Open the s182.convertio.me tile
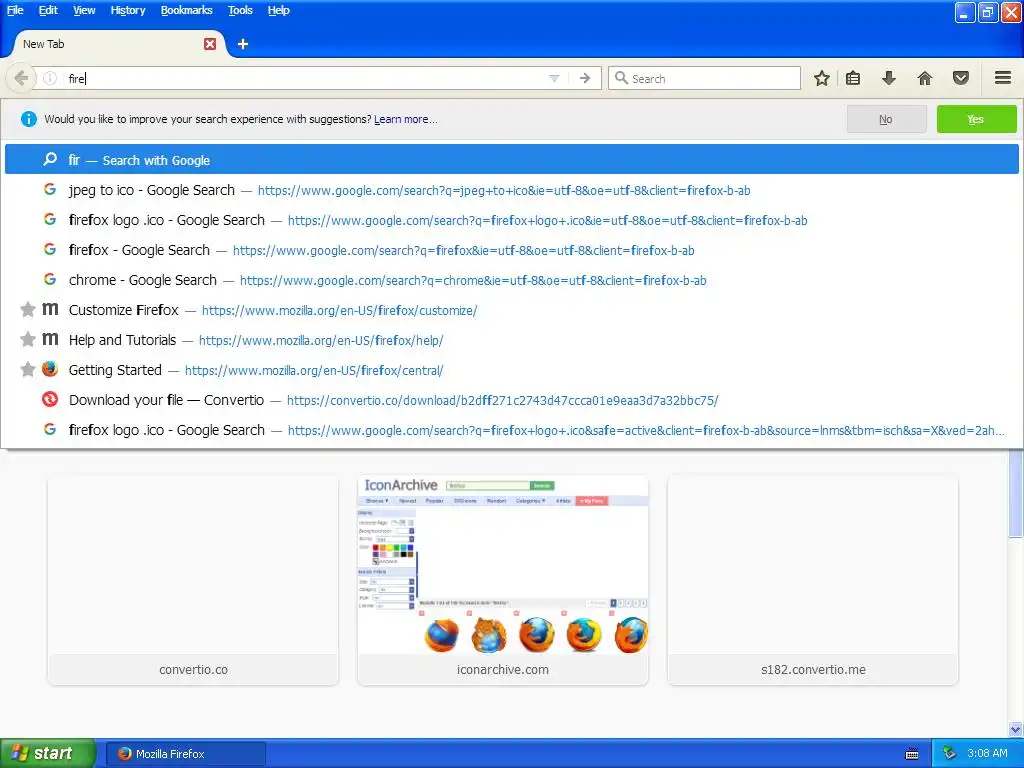 (813, 580)
